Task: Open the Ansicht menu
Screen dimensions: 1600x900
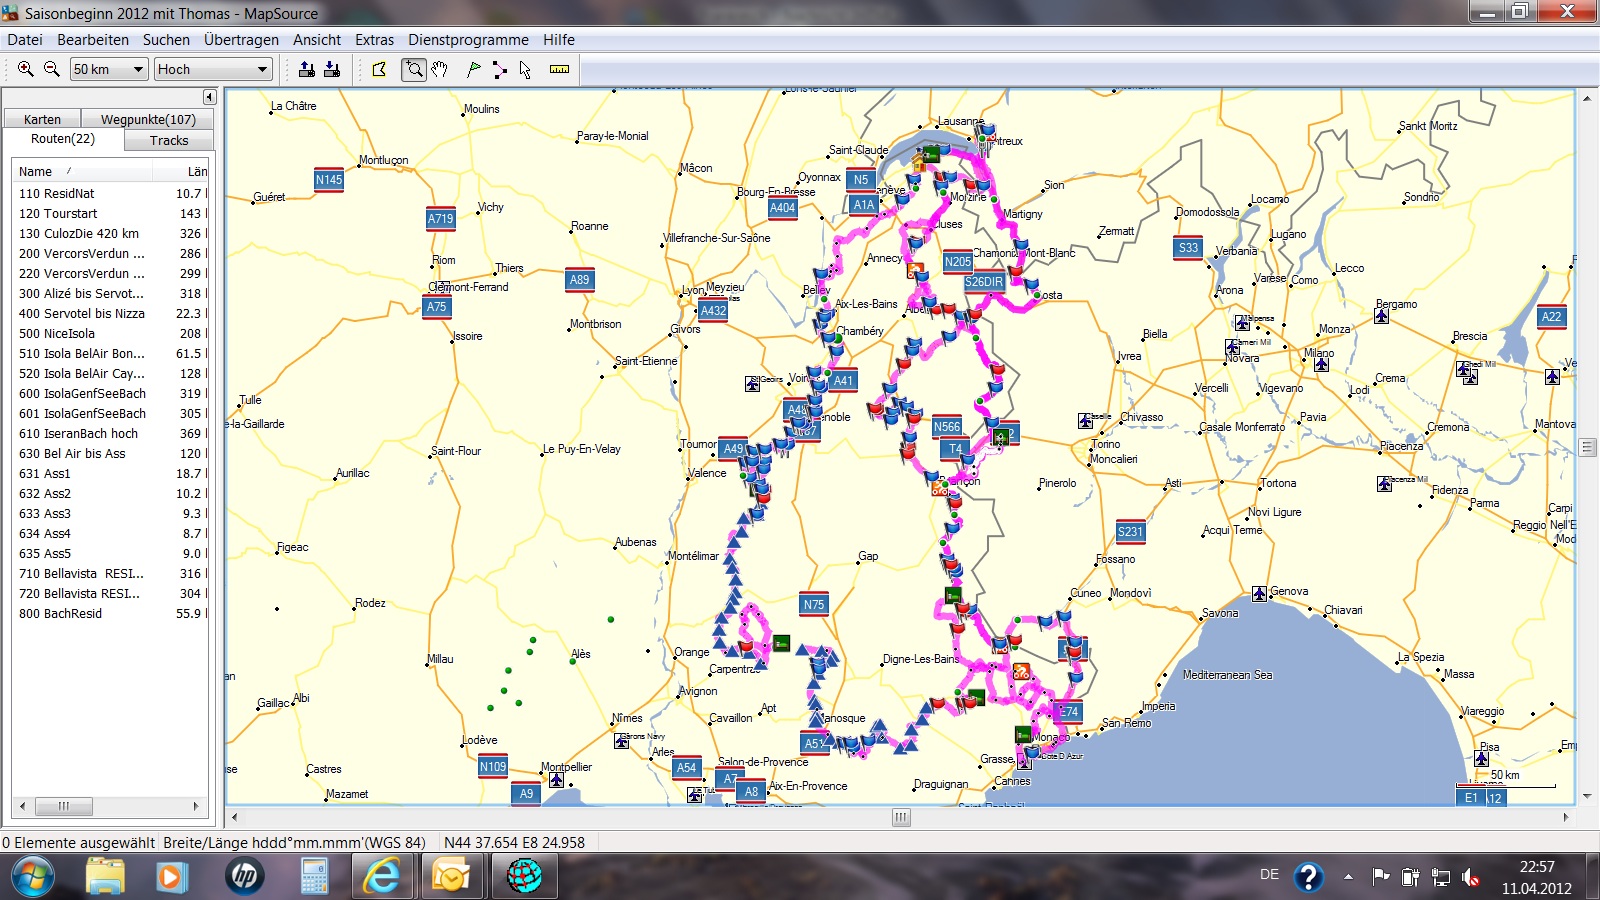Action: 317,40
